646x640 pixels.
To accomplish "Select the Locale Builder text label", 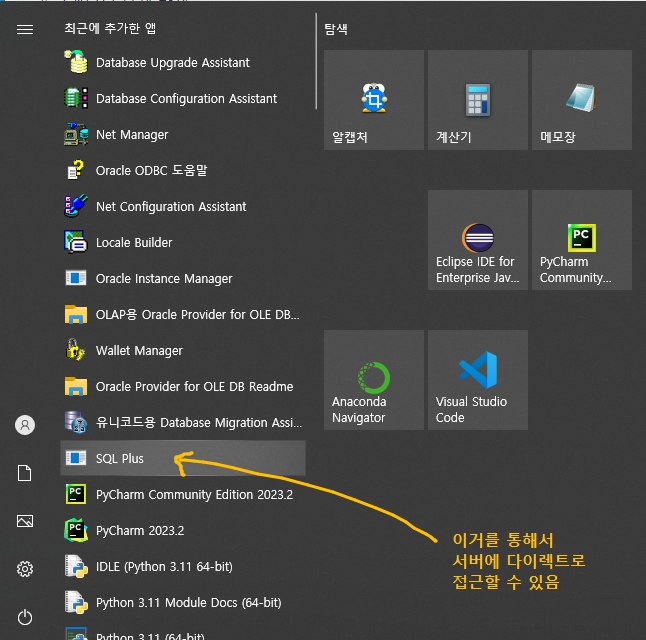I will click(x=134, y=242).
